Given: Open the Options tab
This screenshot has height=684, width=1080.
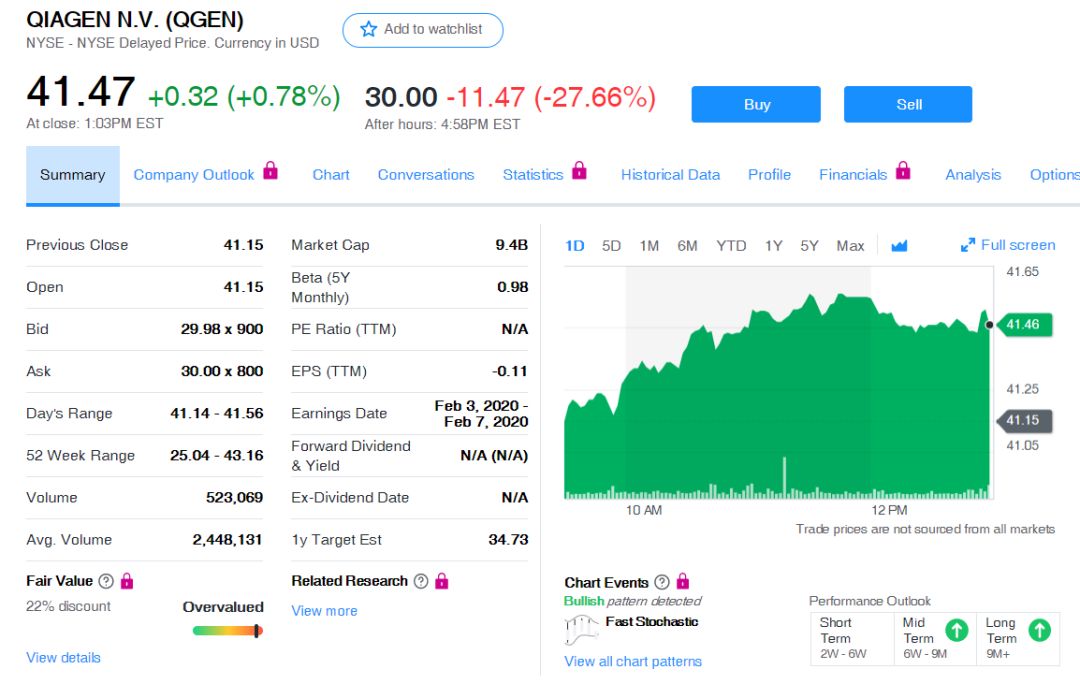Looking at the screenshot, I should tap(1055, 175).
